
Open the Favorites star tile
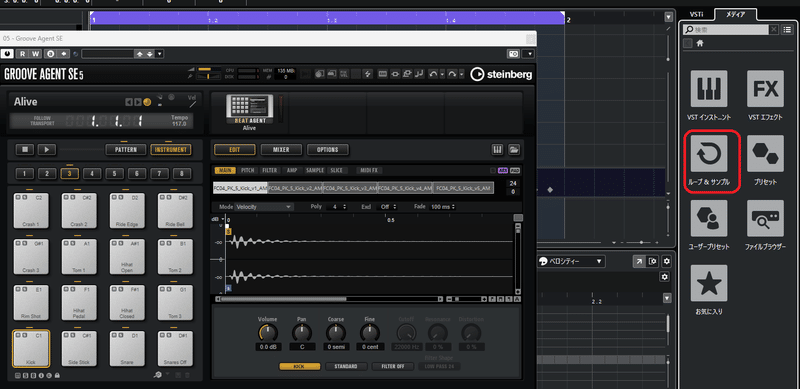click(709, 283)
